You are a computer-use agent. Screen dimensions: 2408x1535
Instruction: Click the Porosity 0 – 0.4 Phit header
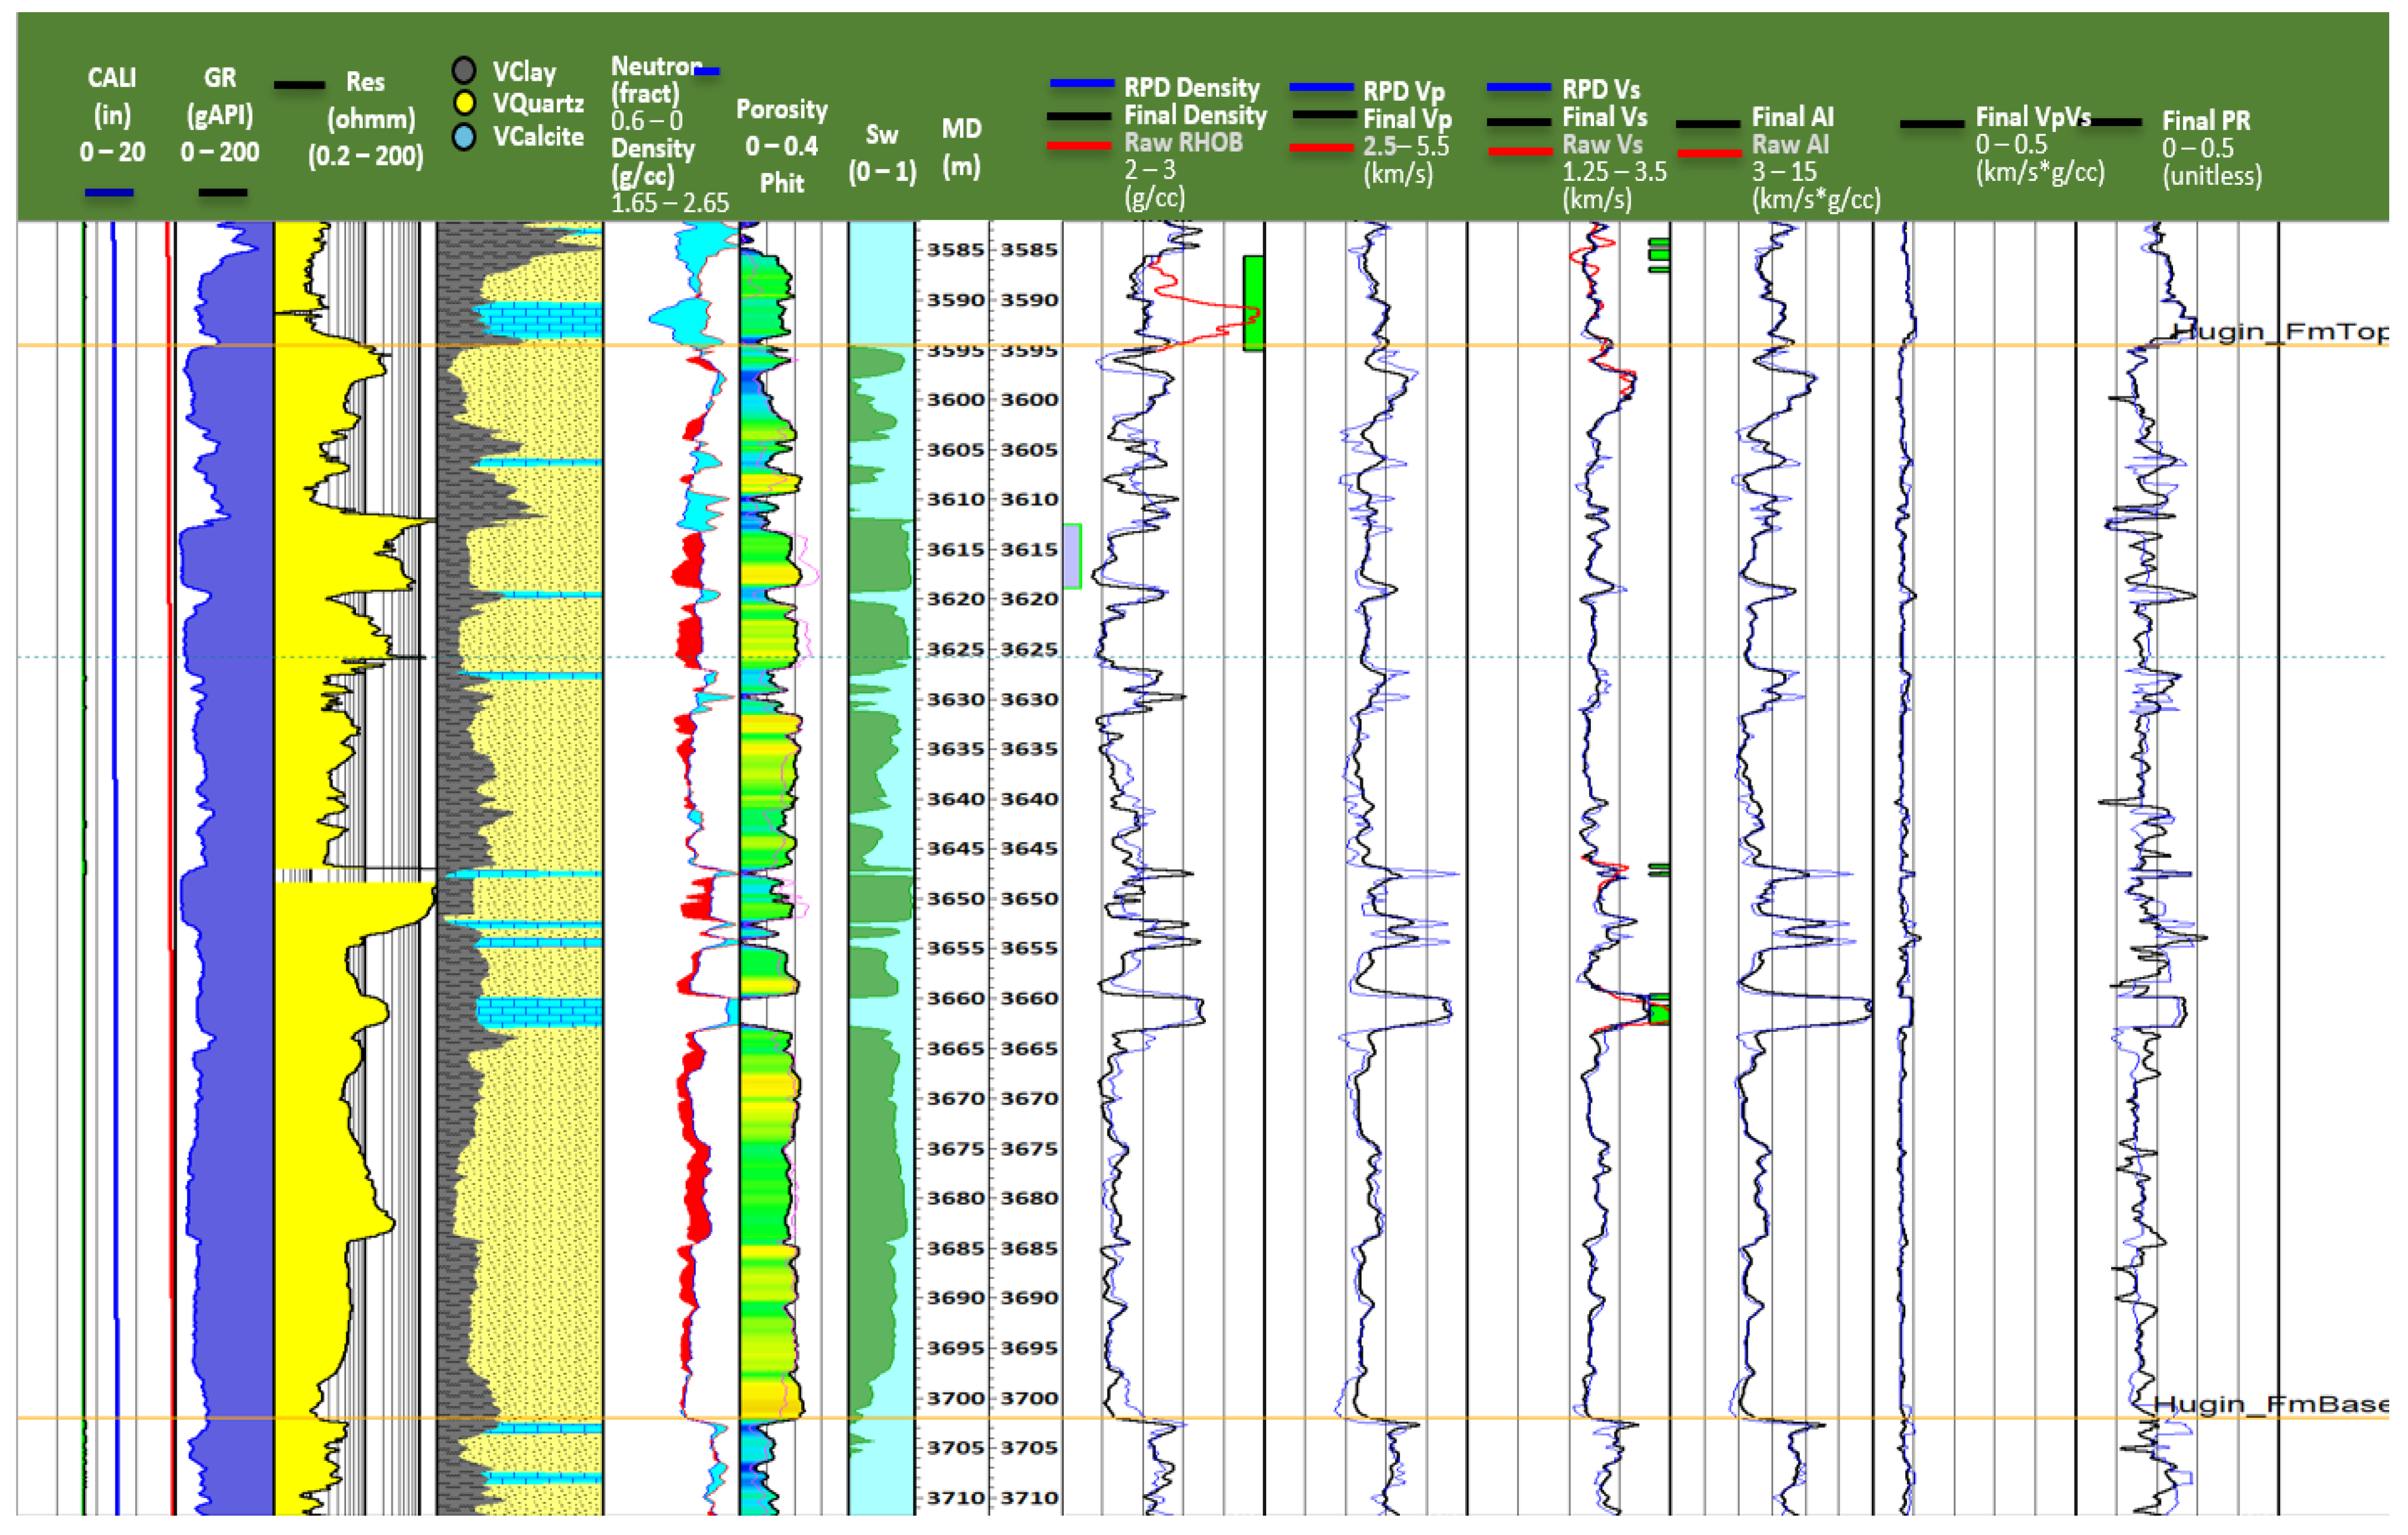tap(781, 145)
